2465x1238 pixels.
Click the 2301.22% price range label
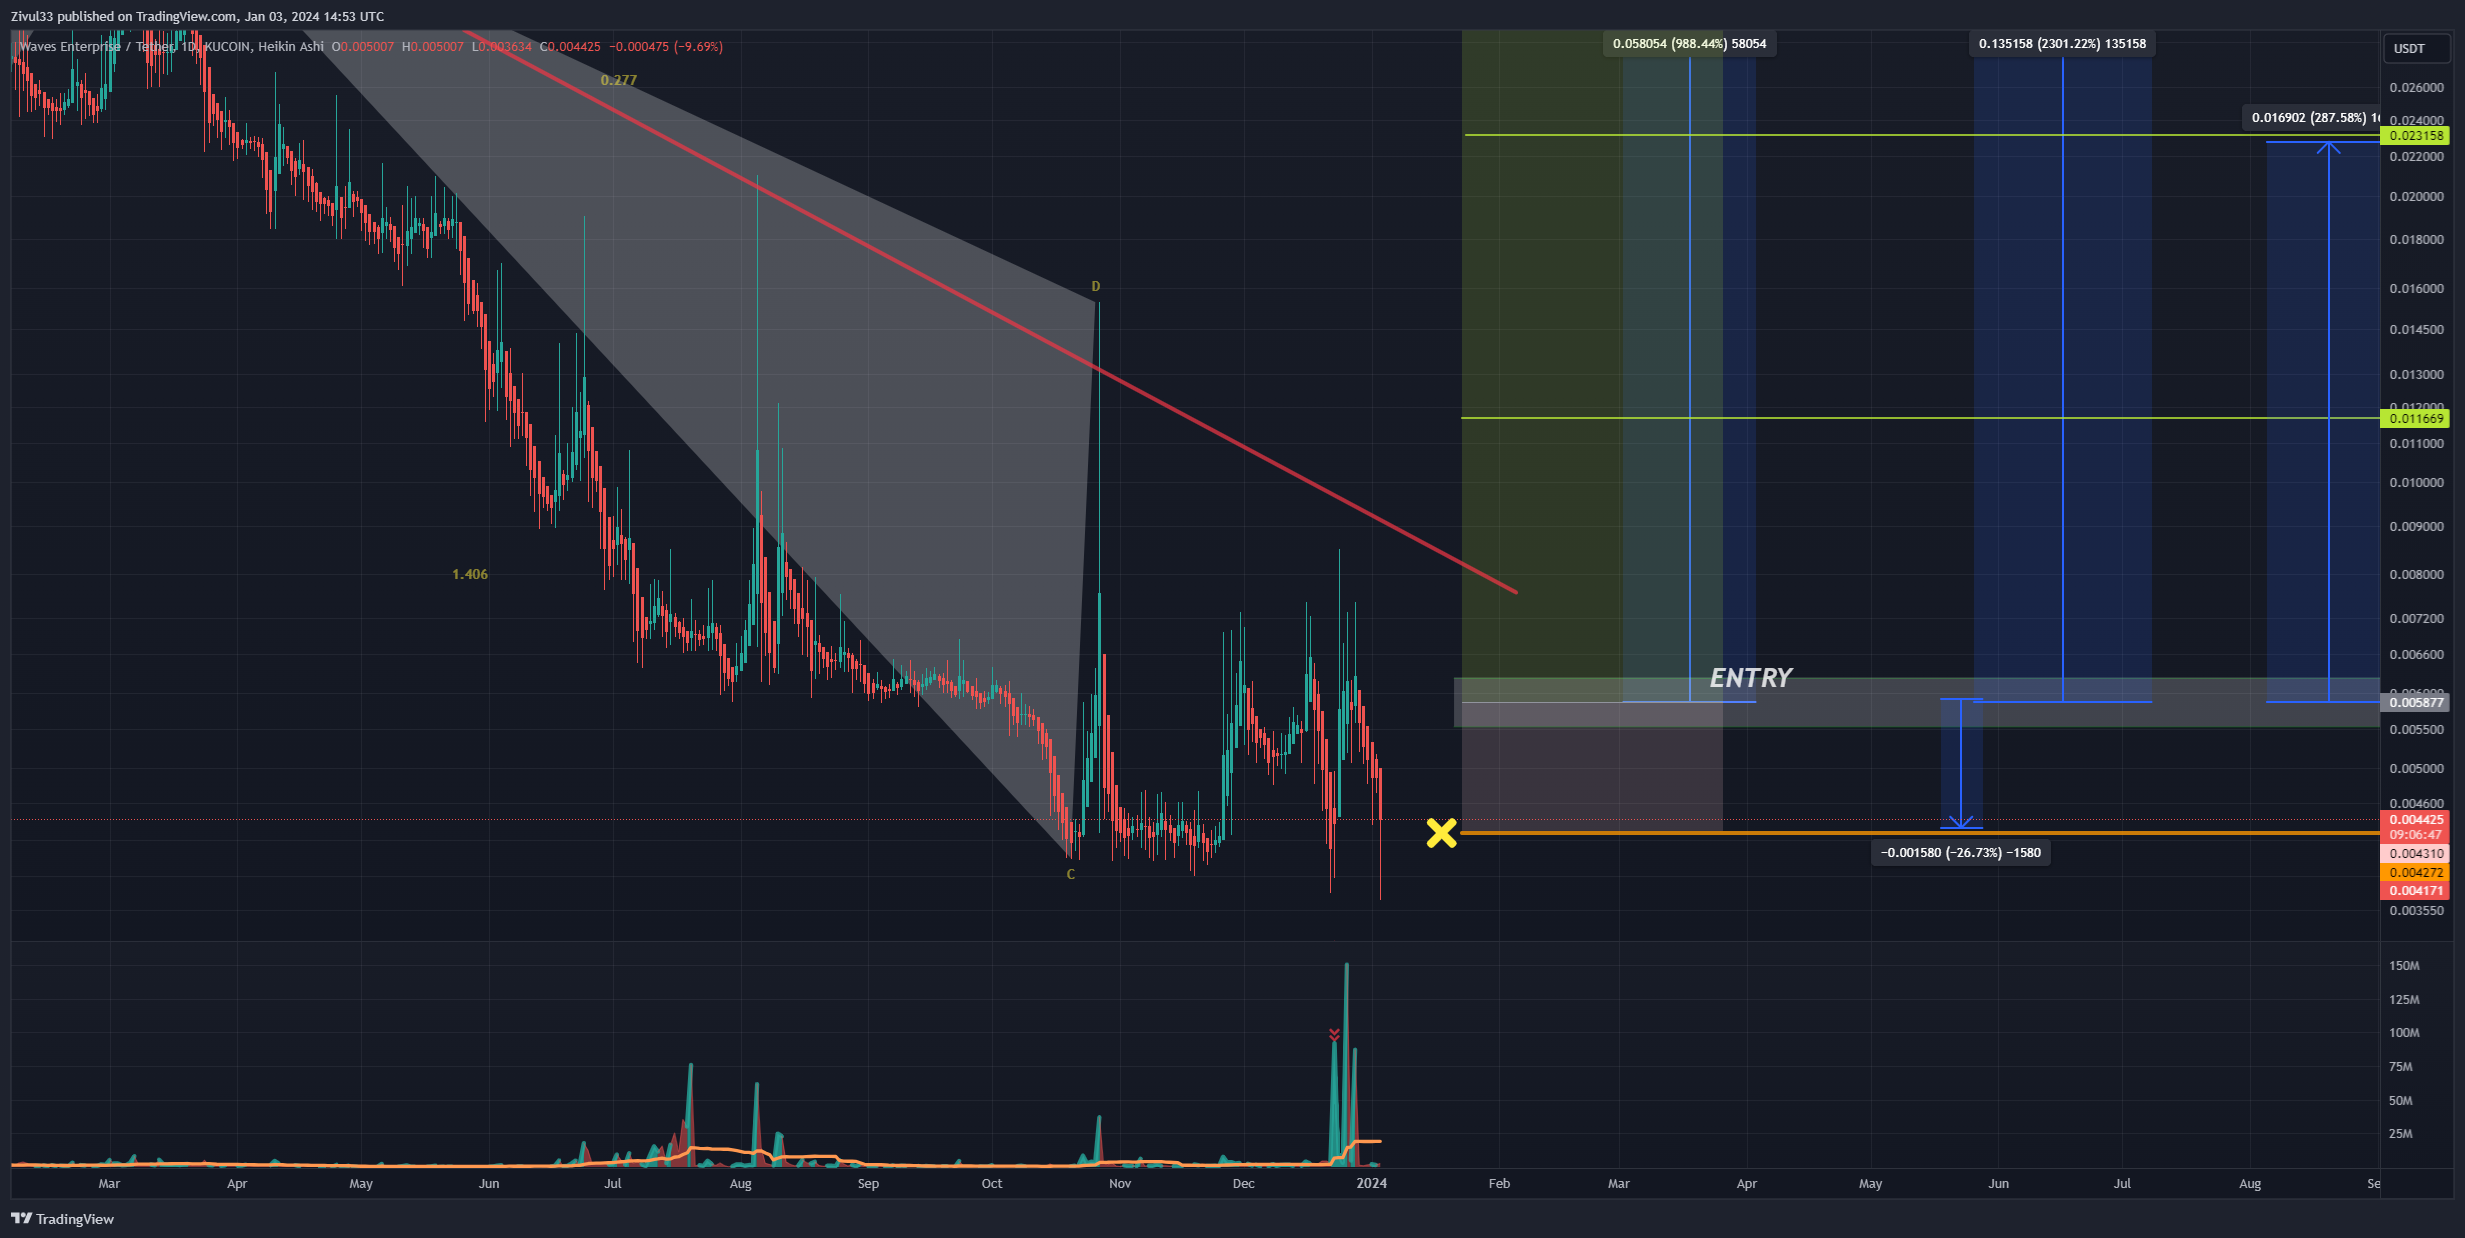[2062, 44]
